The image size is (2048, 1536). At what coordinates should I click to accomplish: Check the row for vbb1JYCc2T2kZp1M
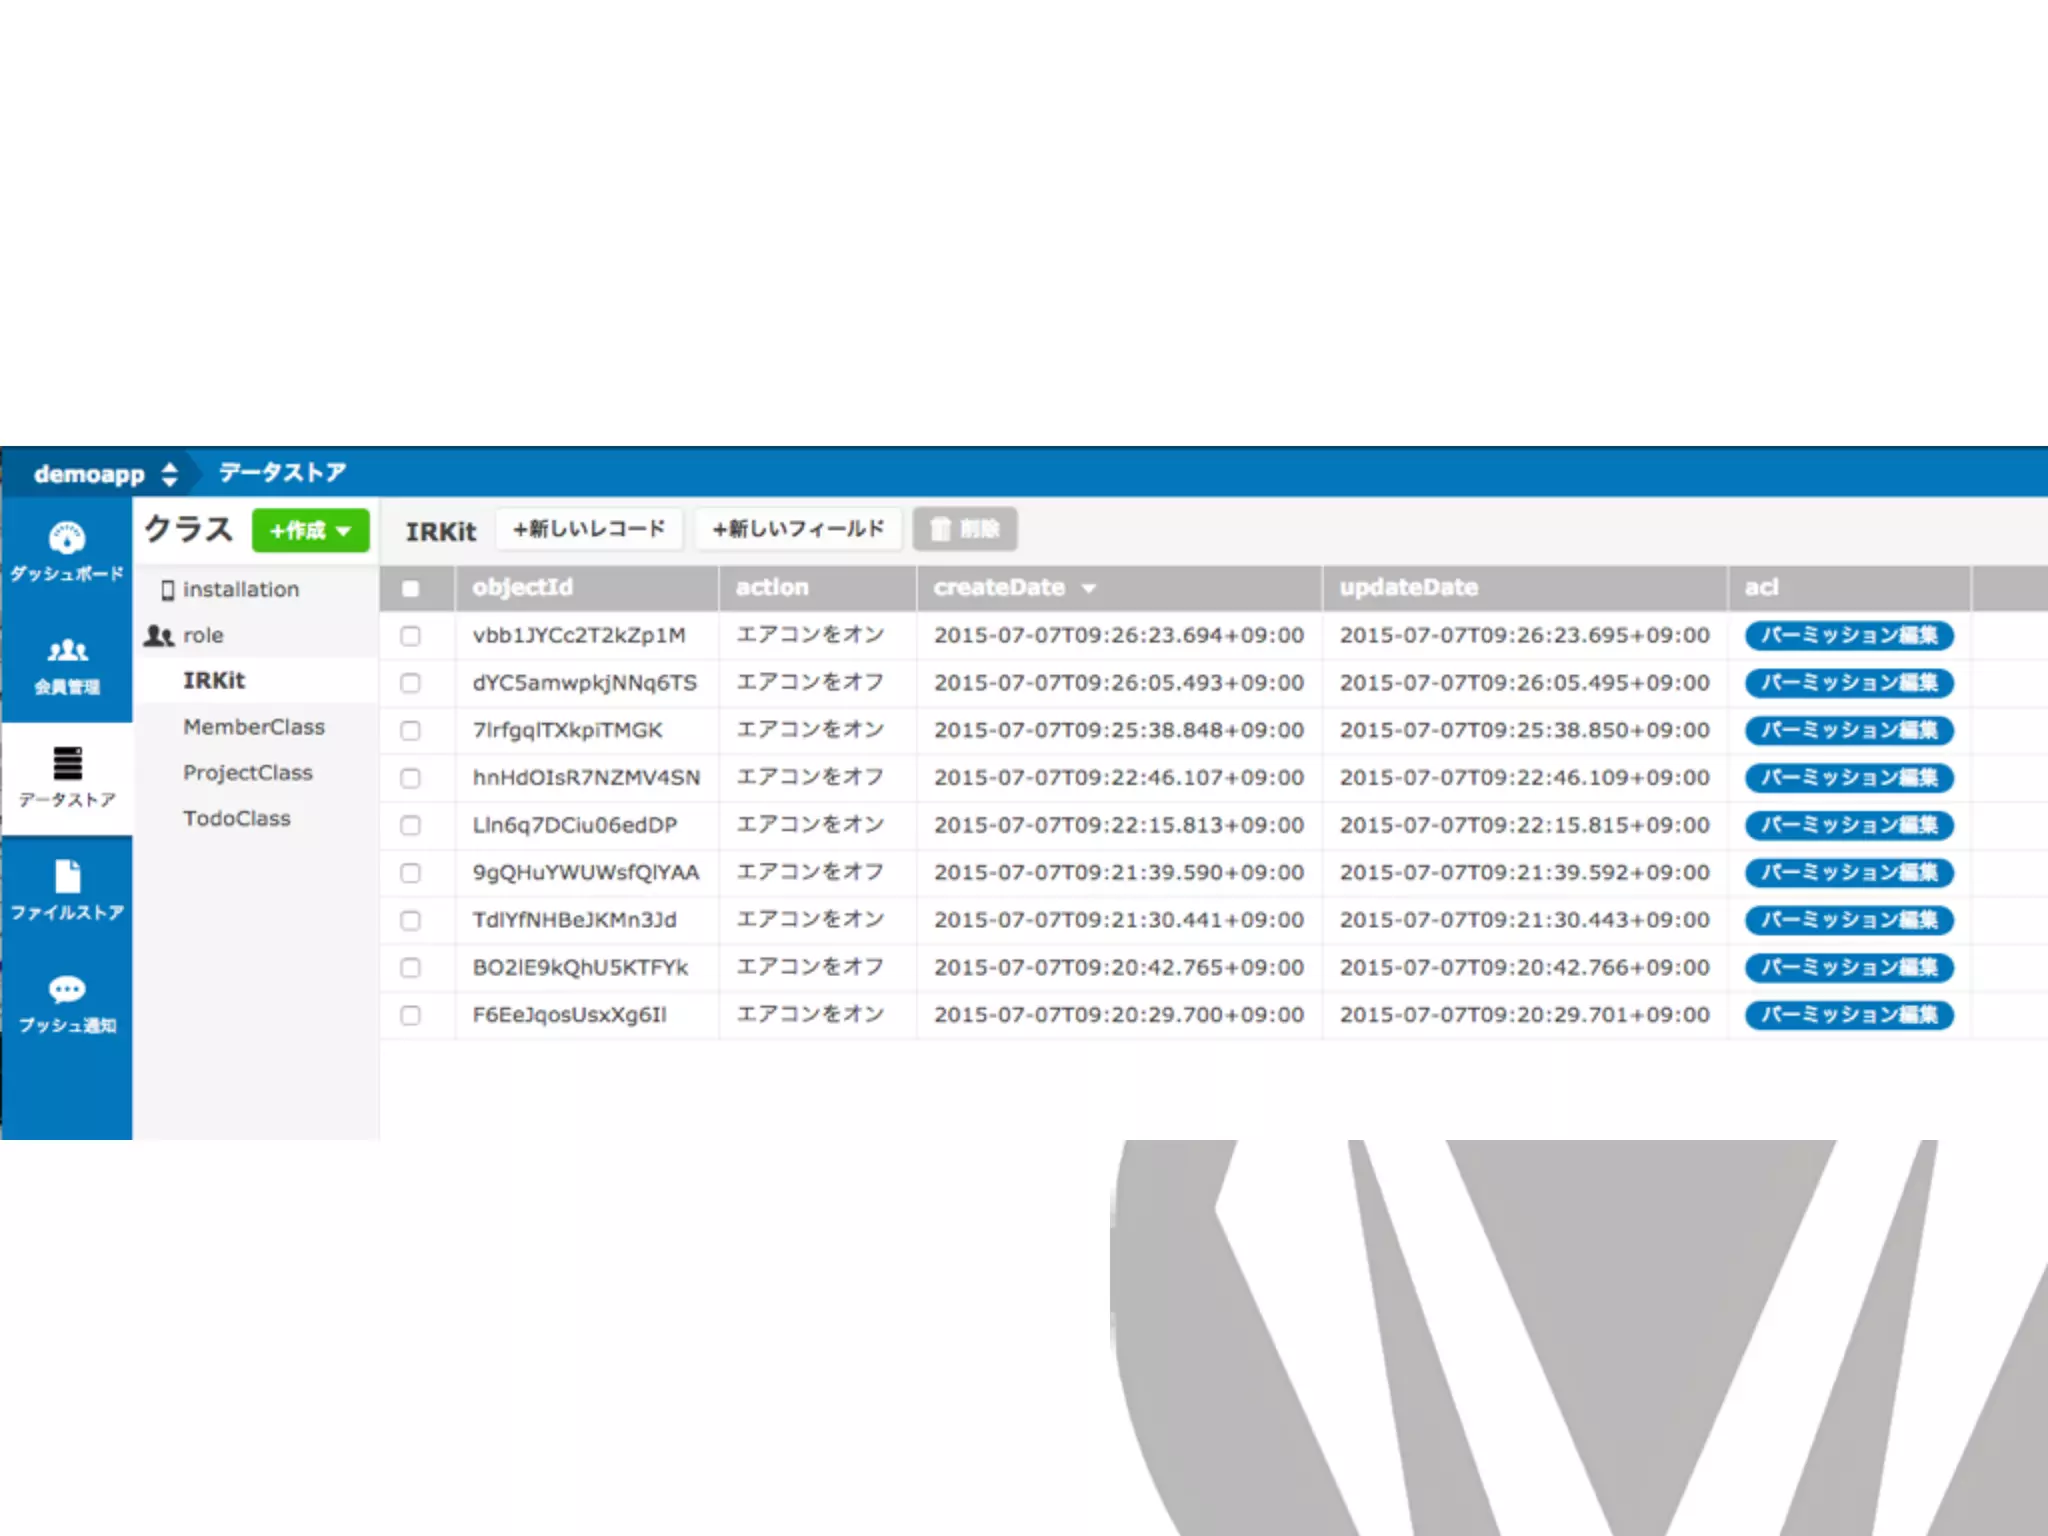click(410, 636)
